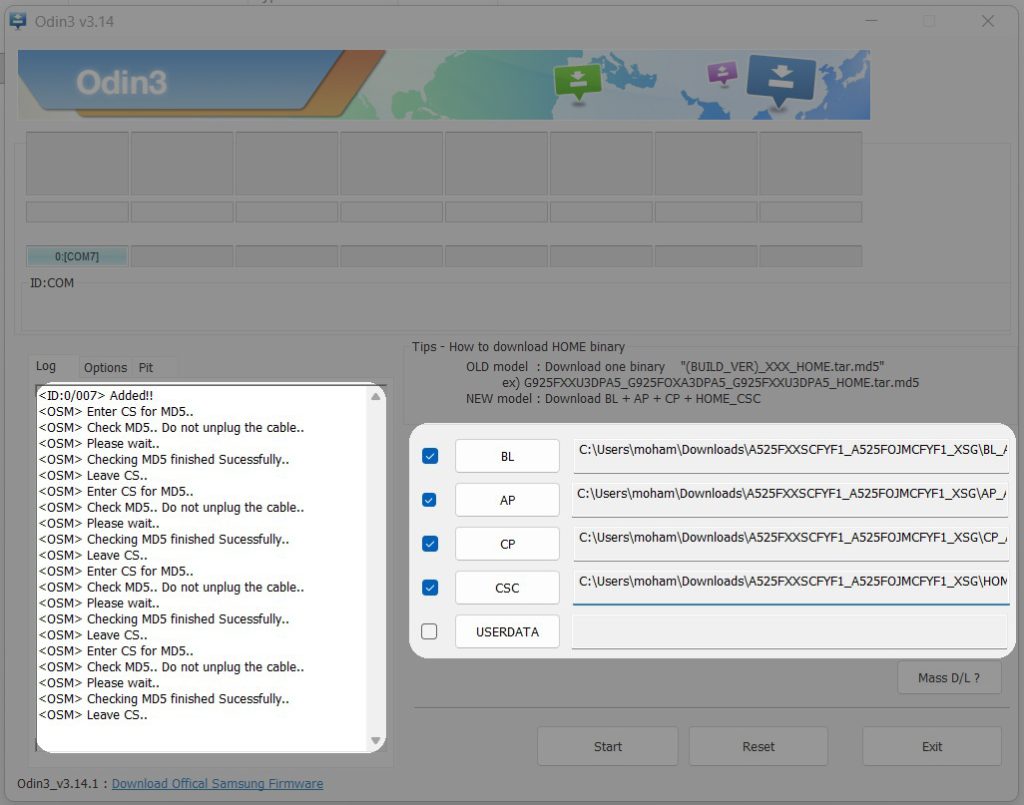Close the Odin3 window

tap(987, 21)
